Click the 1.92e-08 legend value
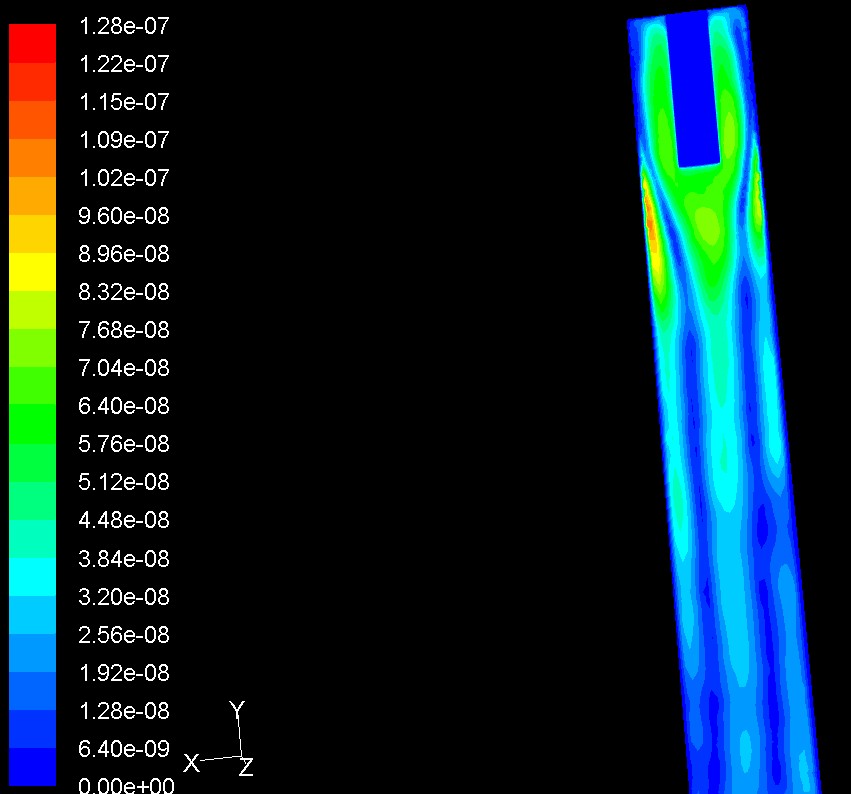The image size is (851, 794). (124, 673)
